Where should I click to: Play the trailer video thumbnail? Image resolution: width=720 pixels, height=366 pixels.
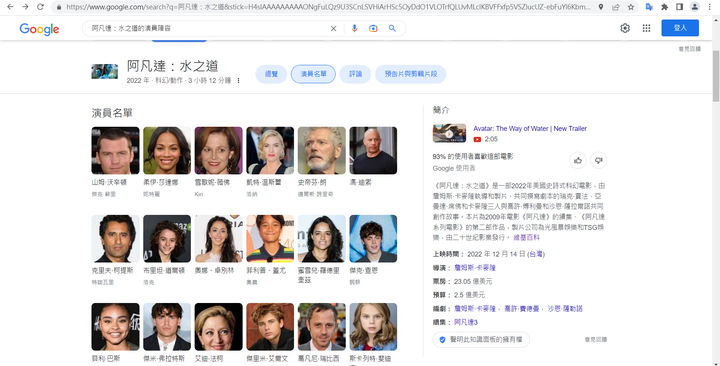pos(449,134)
